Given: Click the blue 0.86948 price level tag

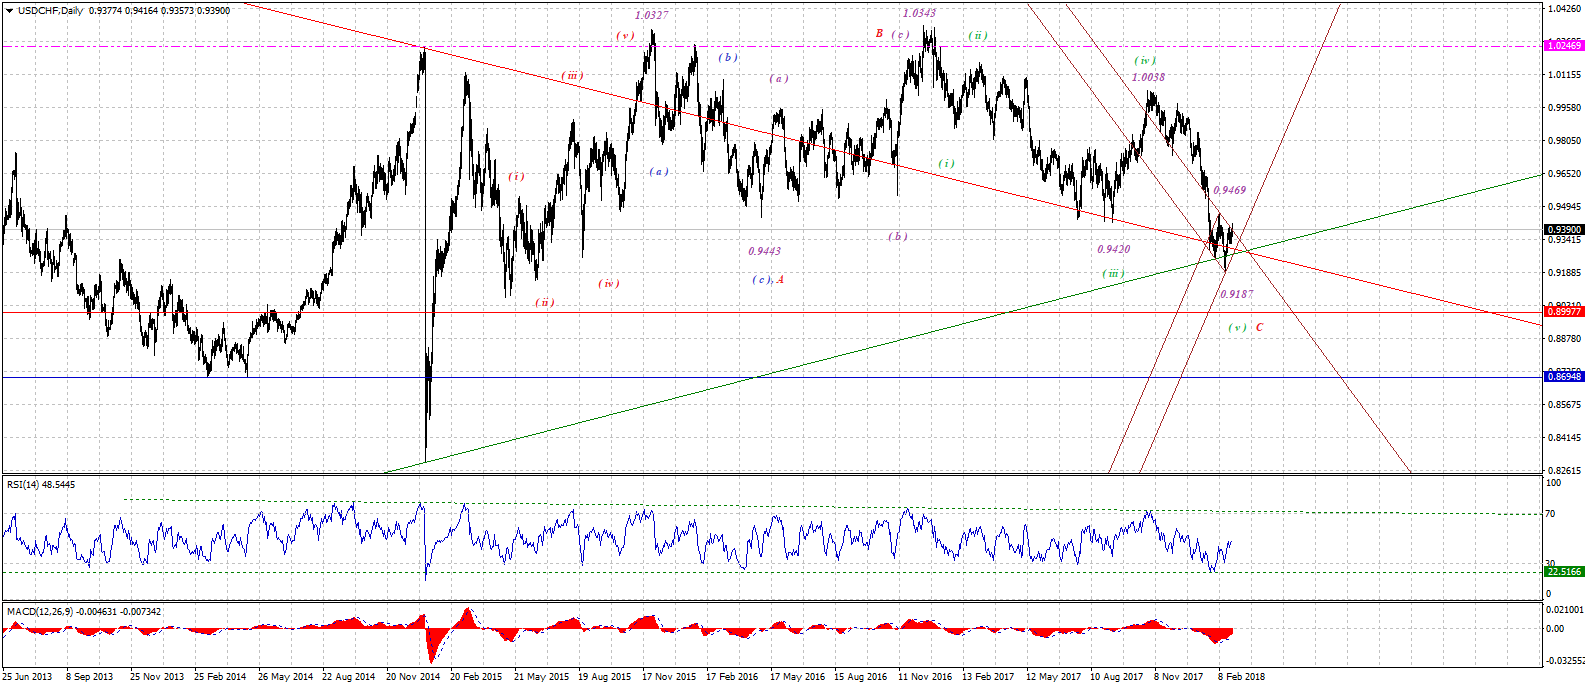Looking at the screenshot, I should [x=1564, y=377].
